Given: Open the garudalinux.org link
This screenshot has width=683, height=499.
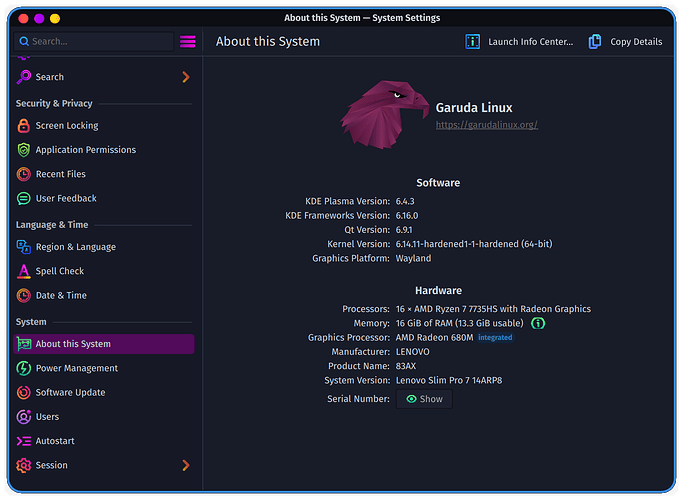Looking at the screenshot, I should (x=487, y=125).
